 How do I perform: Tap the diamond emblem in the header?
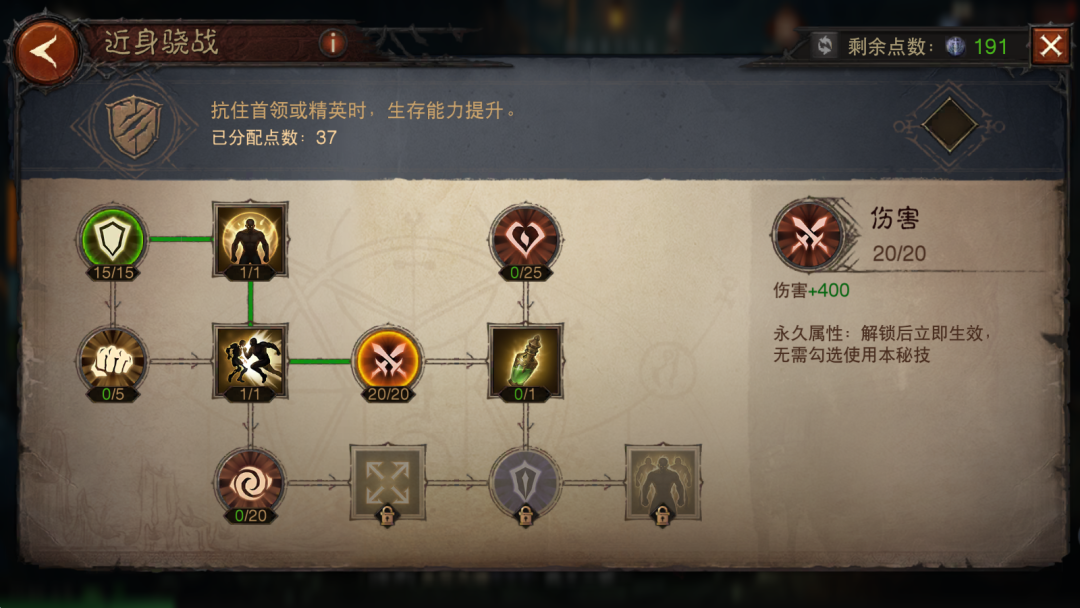click(949, 125)
